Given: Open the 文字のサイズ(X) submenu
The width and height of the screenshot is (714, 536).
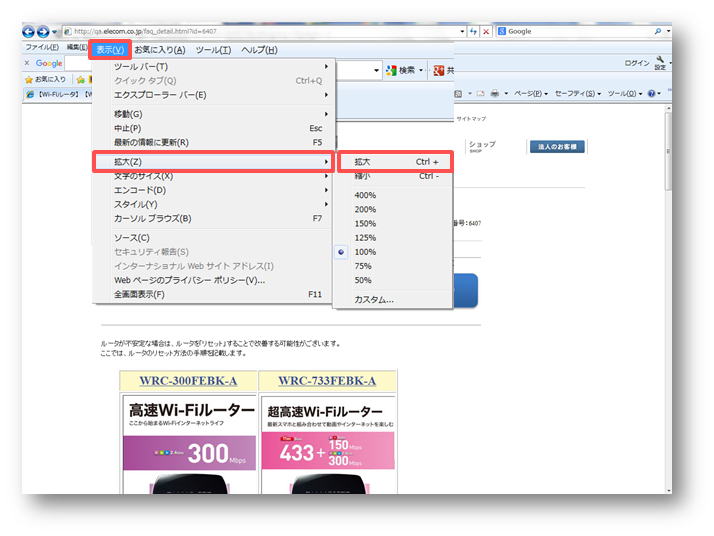Looking at the screenshot, I should [x=213, y=176].
